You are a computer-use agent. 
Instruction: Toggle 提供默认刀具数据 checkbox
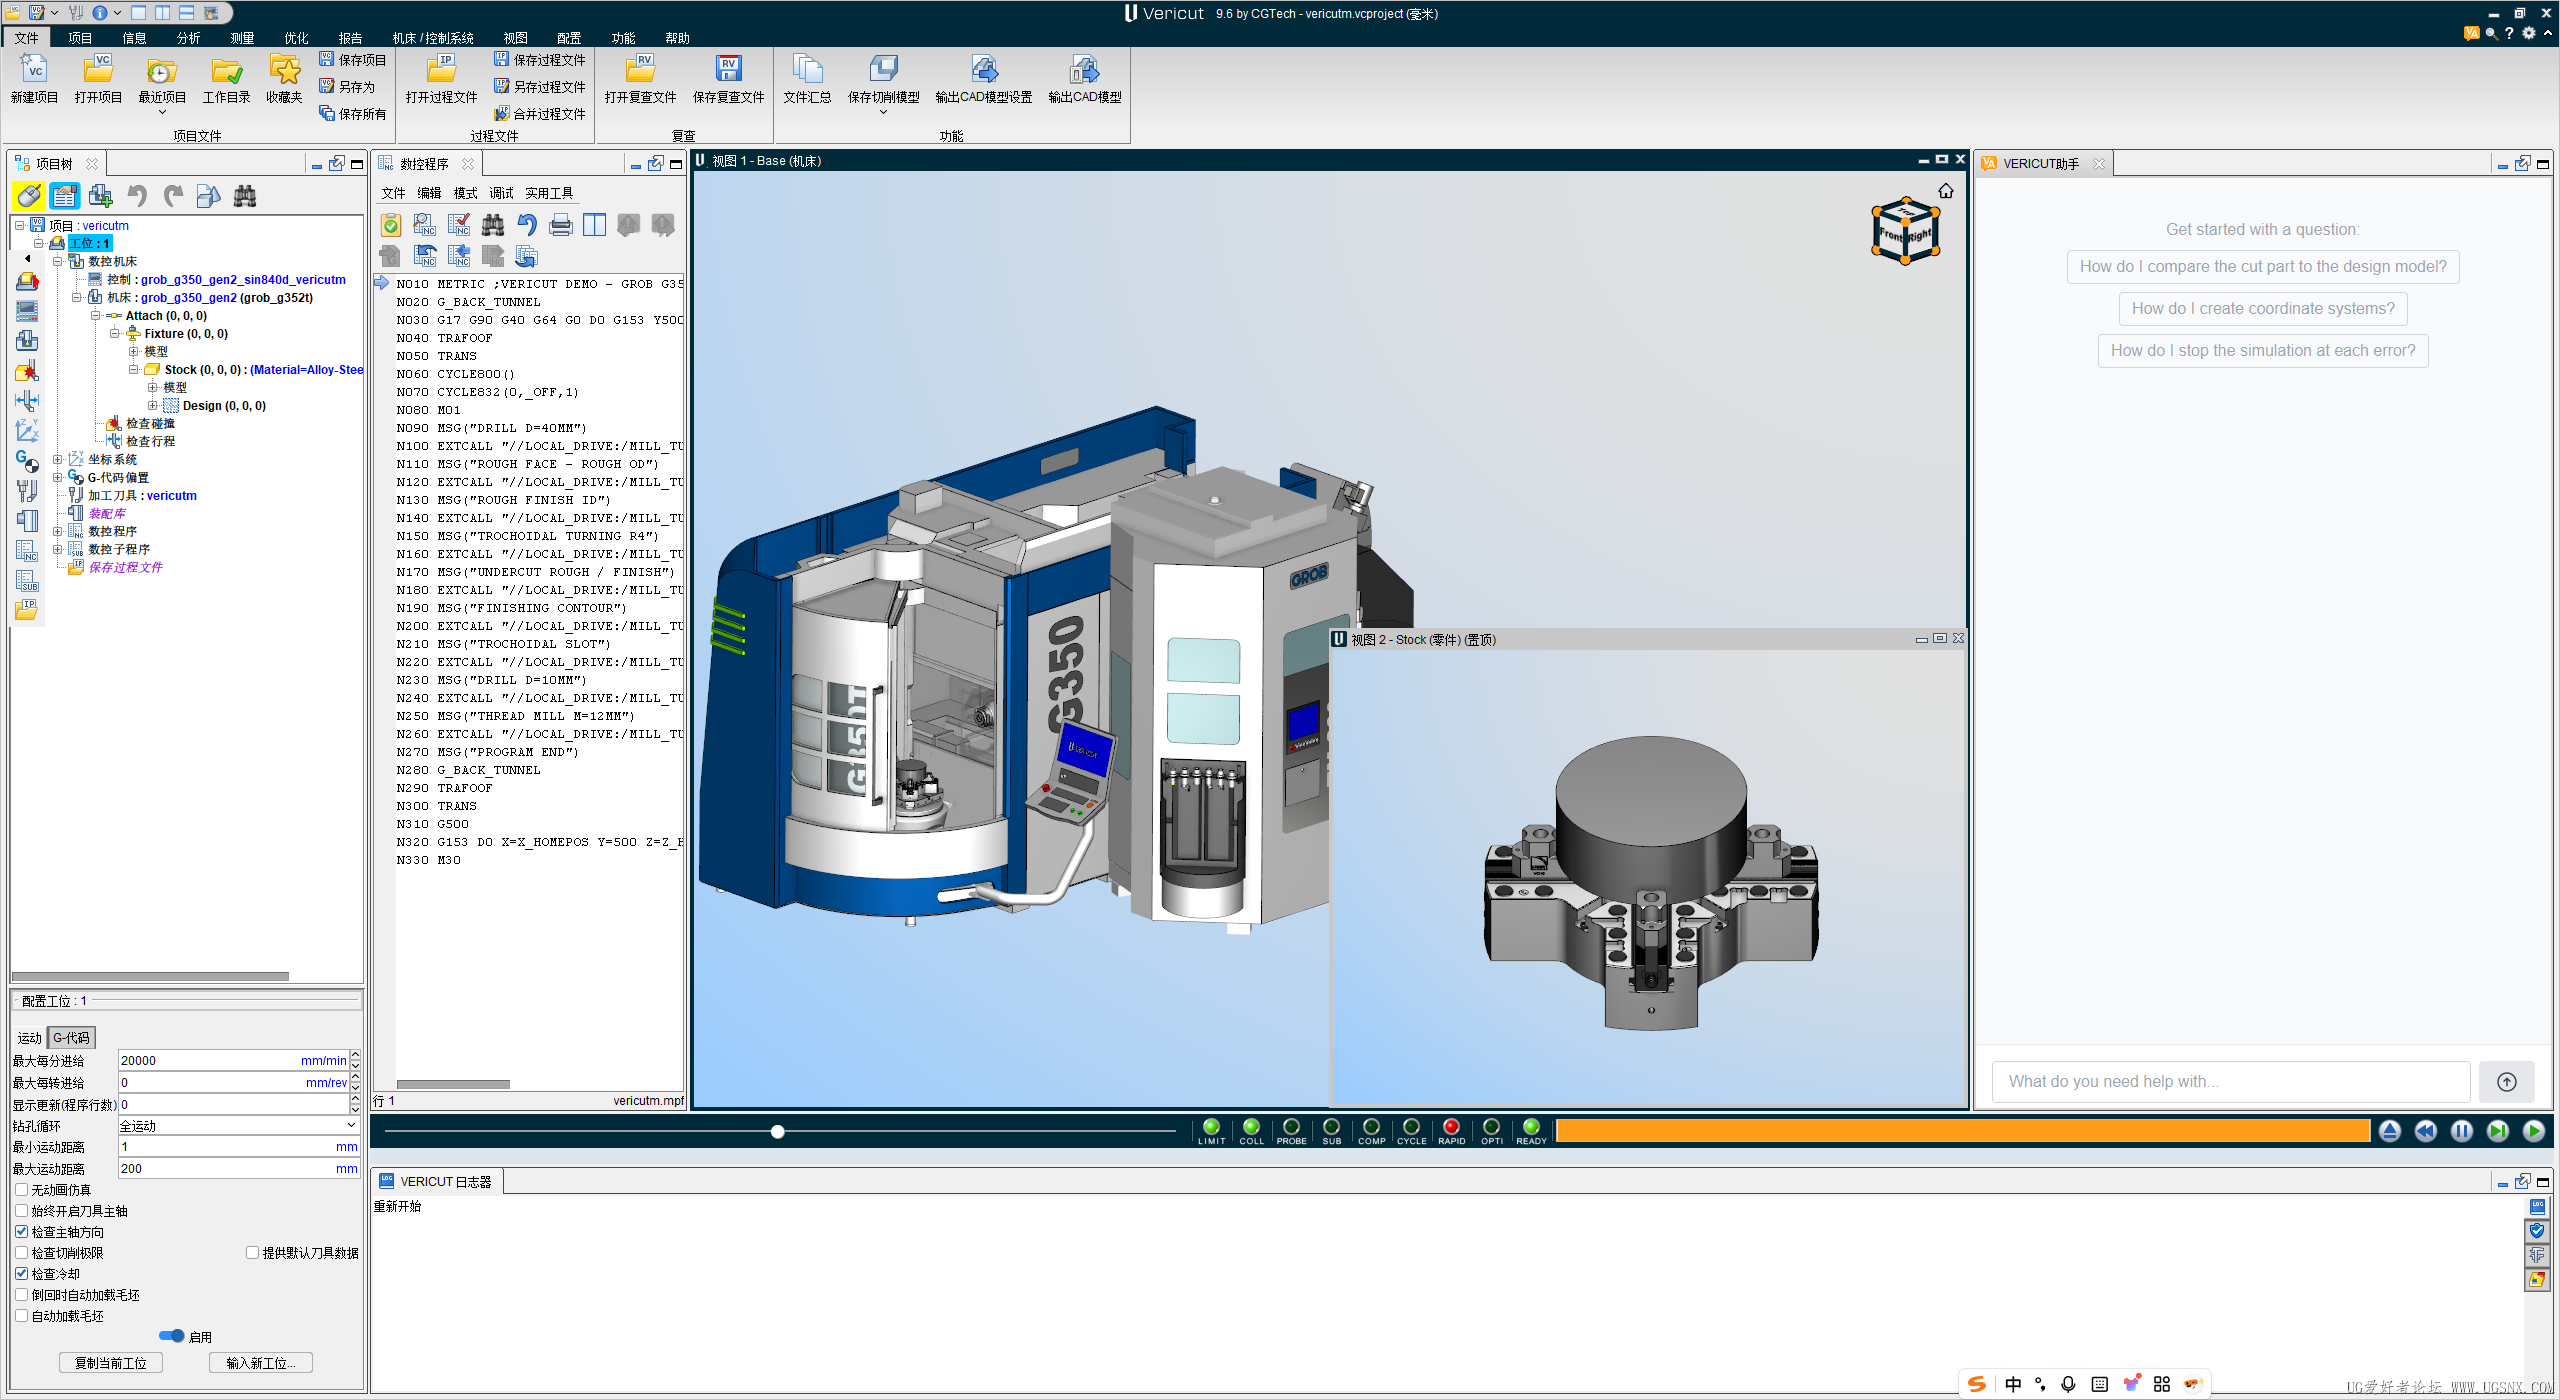(x=252, y=1253)
